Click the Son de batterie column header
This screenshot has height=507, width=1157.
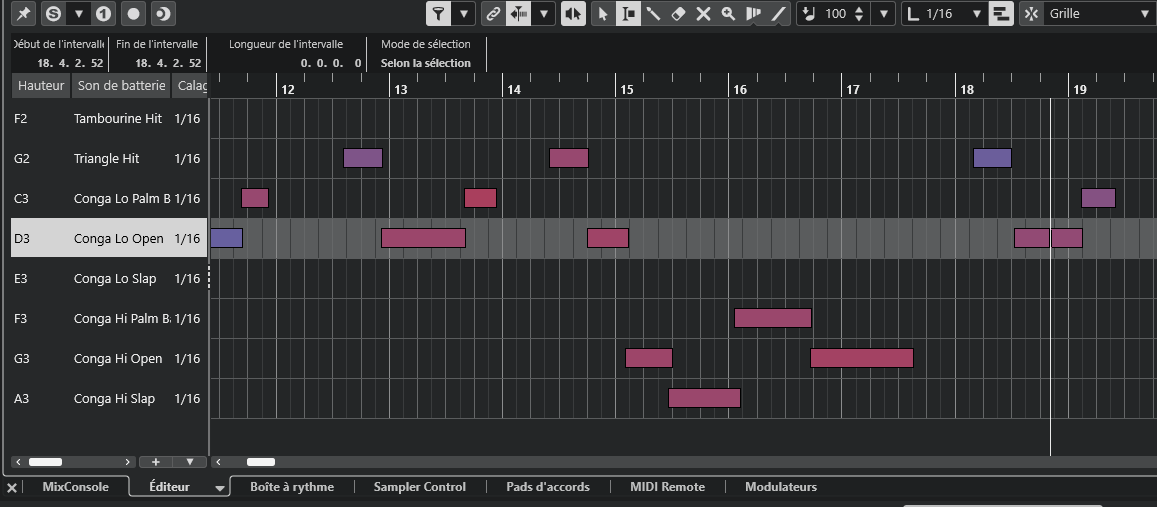[x=121, y=86]
